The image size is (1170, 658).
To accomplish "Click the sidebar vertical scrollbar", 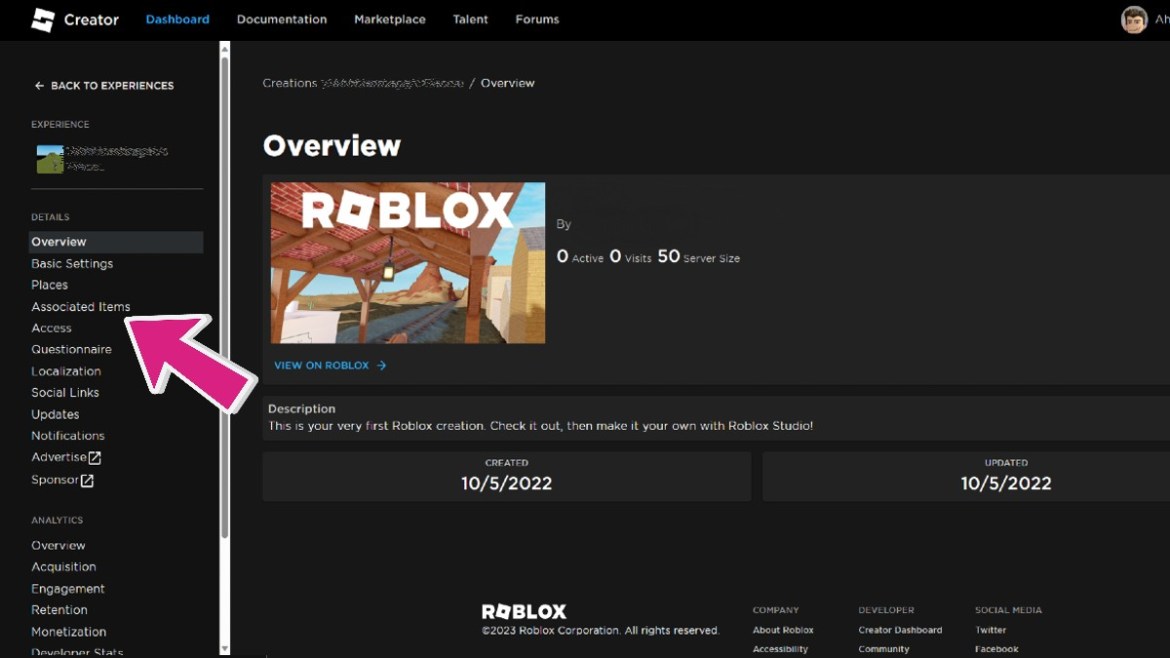I will click(x=225, y=300).
